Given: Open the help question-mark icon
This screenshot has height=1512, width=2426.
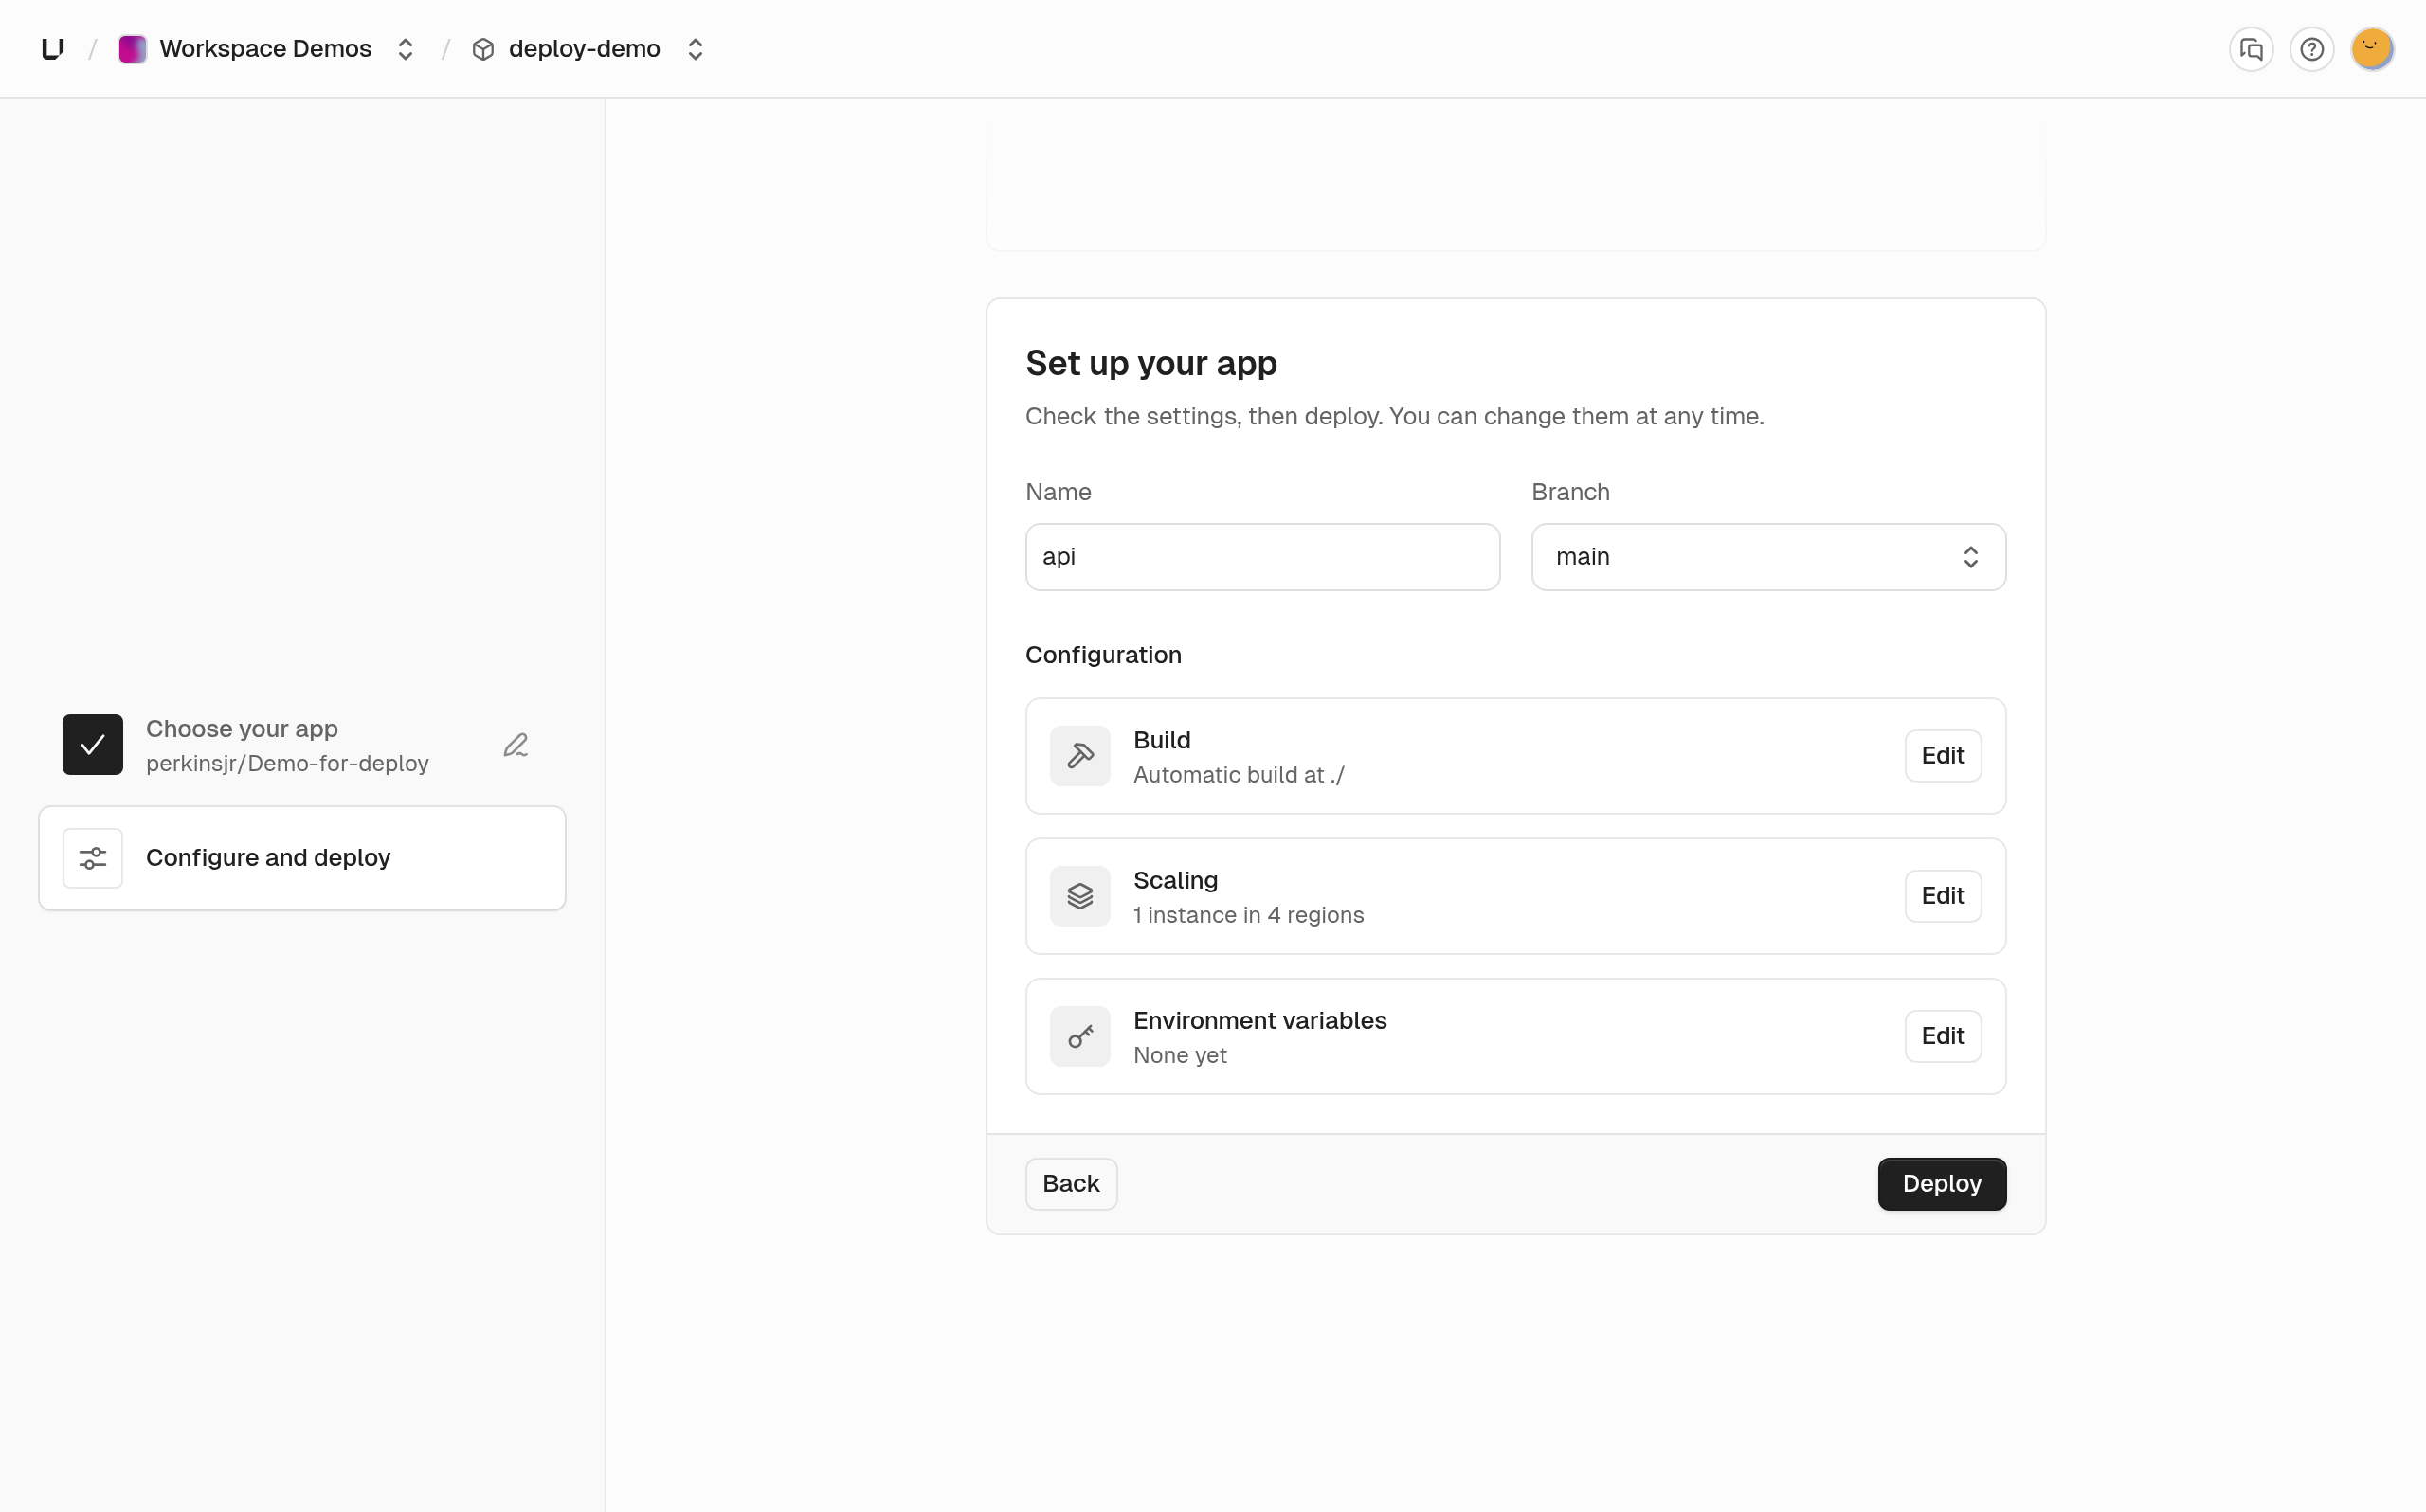Looking at the screenshot, I should click(x=2311, y=49).
